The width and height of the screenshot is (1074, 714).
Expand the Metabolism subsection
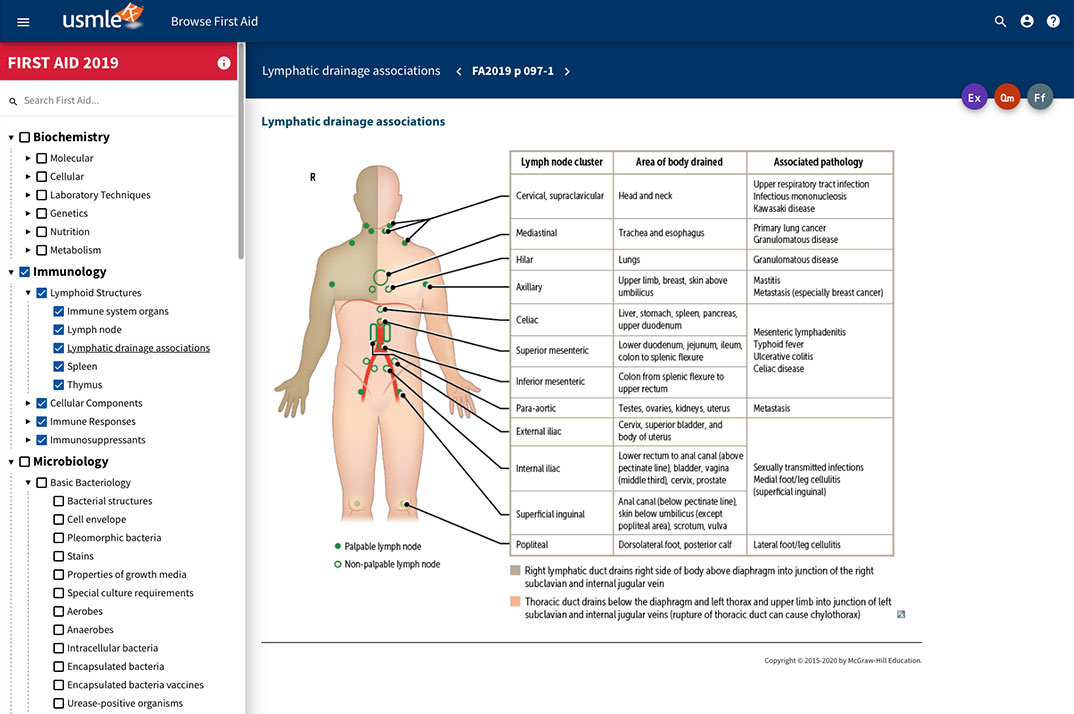click(28, 251)
